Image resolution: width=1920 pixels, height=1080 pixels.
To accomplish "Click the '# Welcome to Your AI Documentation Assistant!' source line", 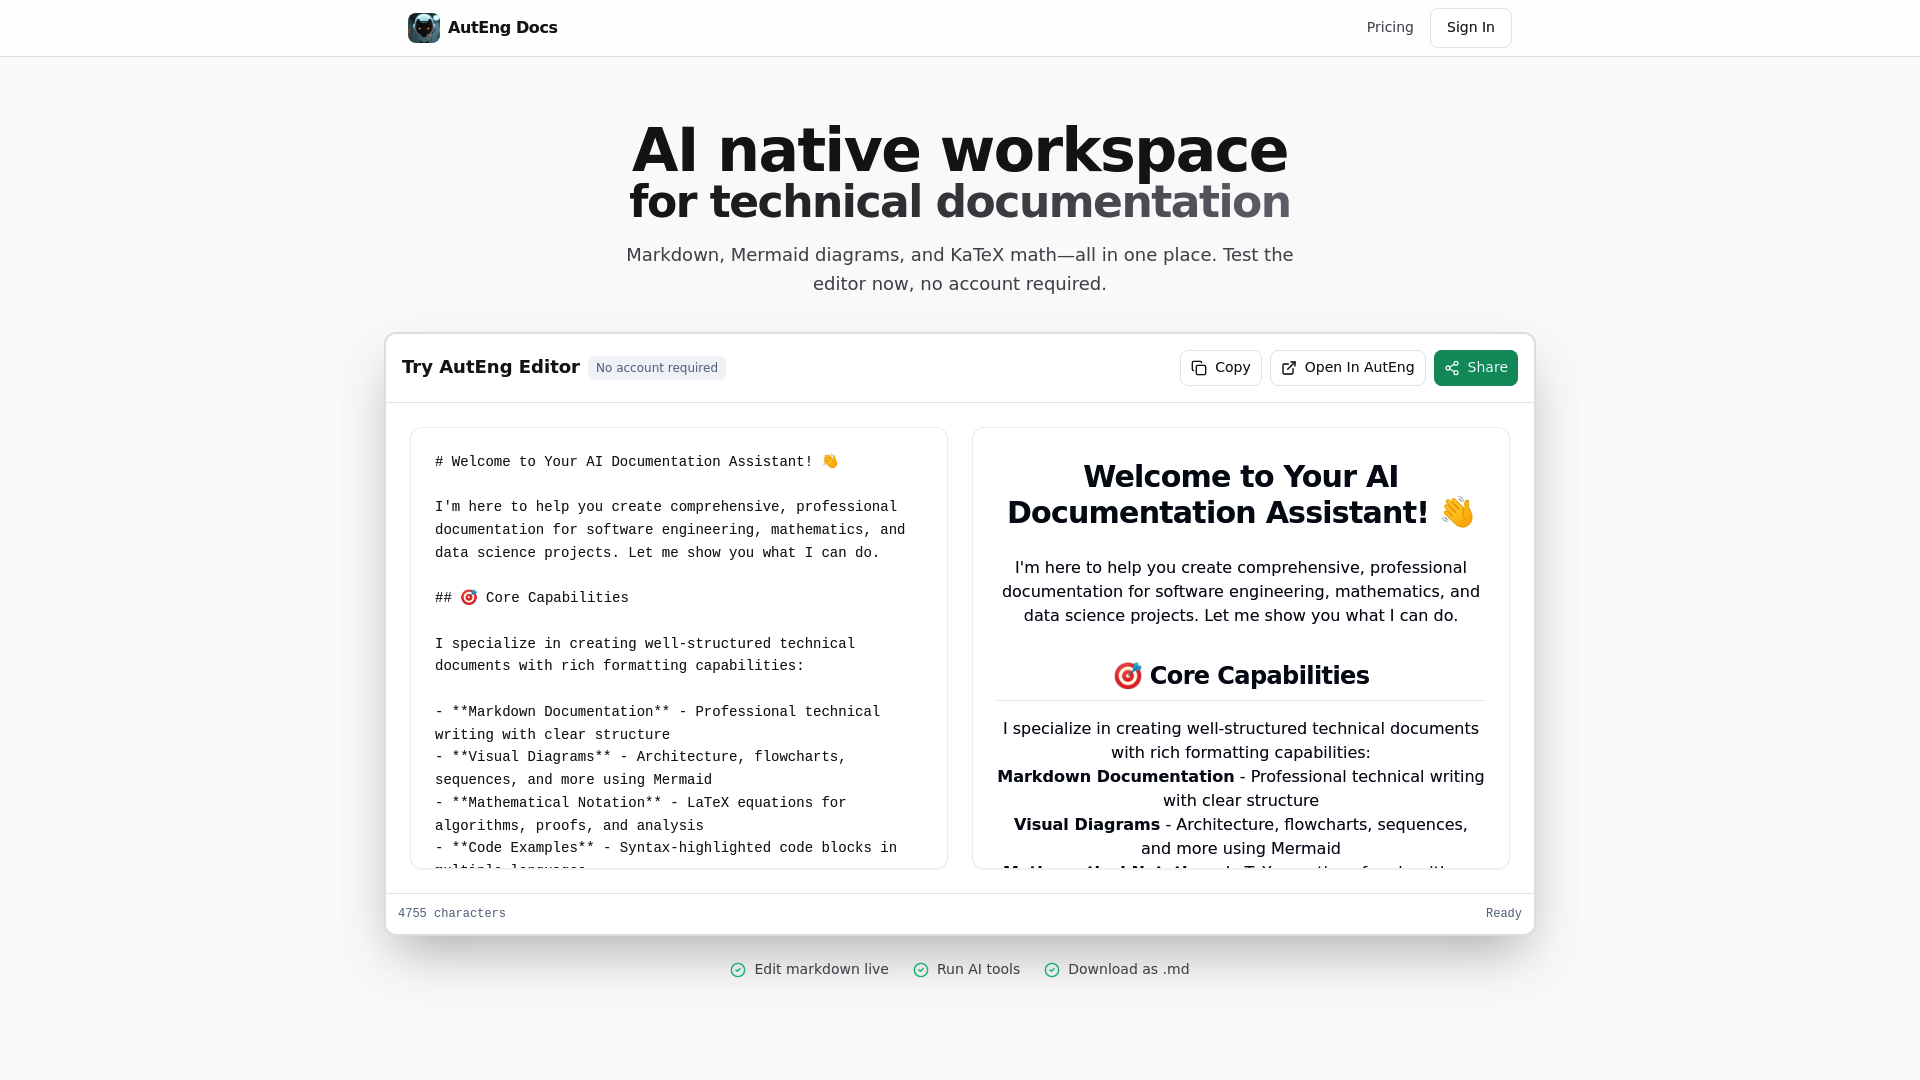I will point(636,462).
